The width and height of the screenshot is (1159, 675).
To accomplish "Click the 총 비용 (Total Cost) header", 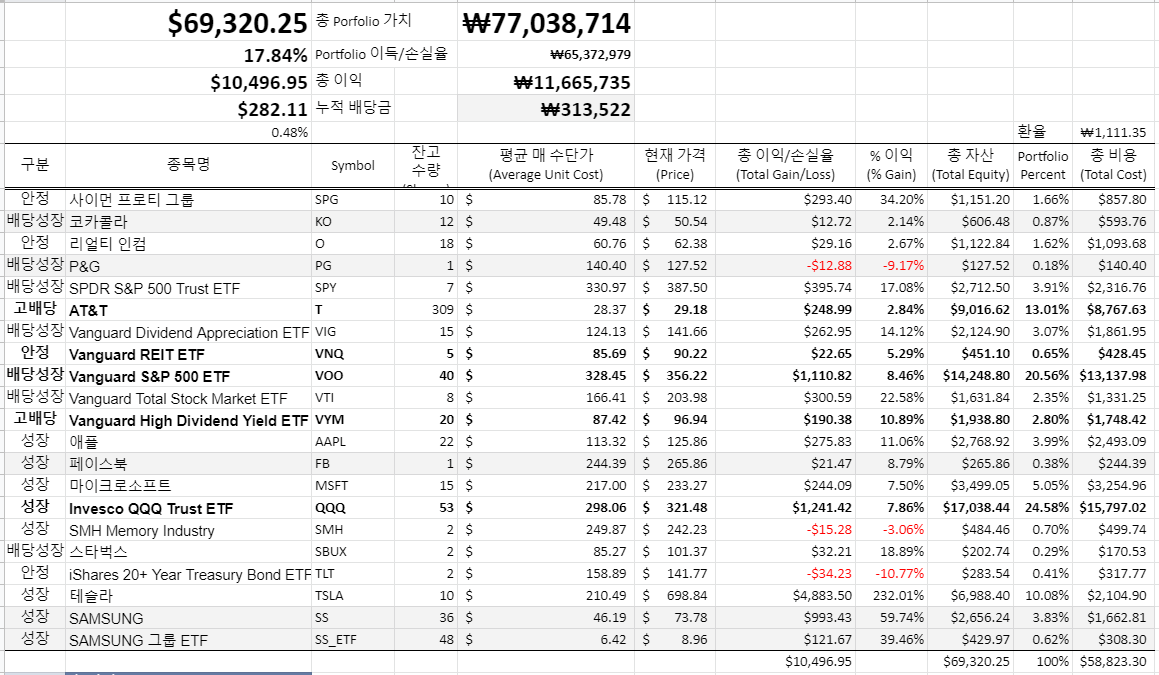I will coord(1113,165).
